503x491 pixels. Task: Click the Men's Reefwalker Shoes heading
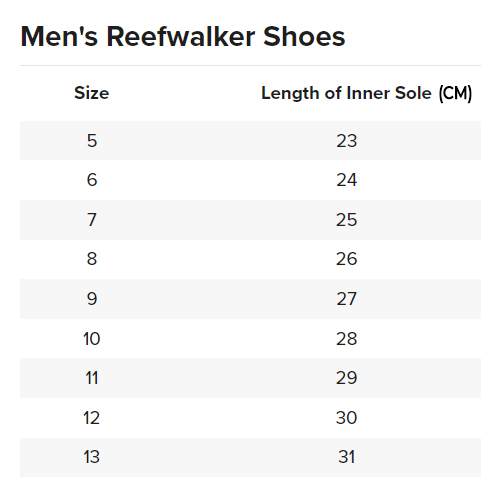click(183, 36)
